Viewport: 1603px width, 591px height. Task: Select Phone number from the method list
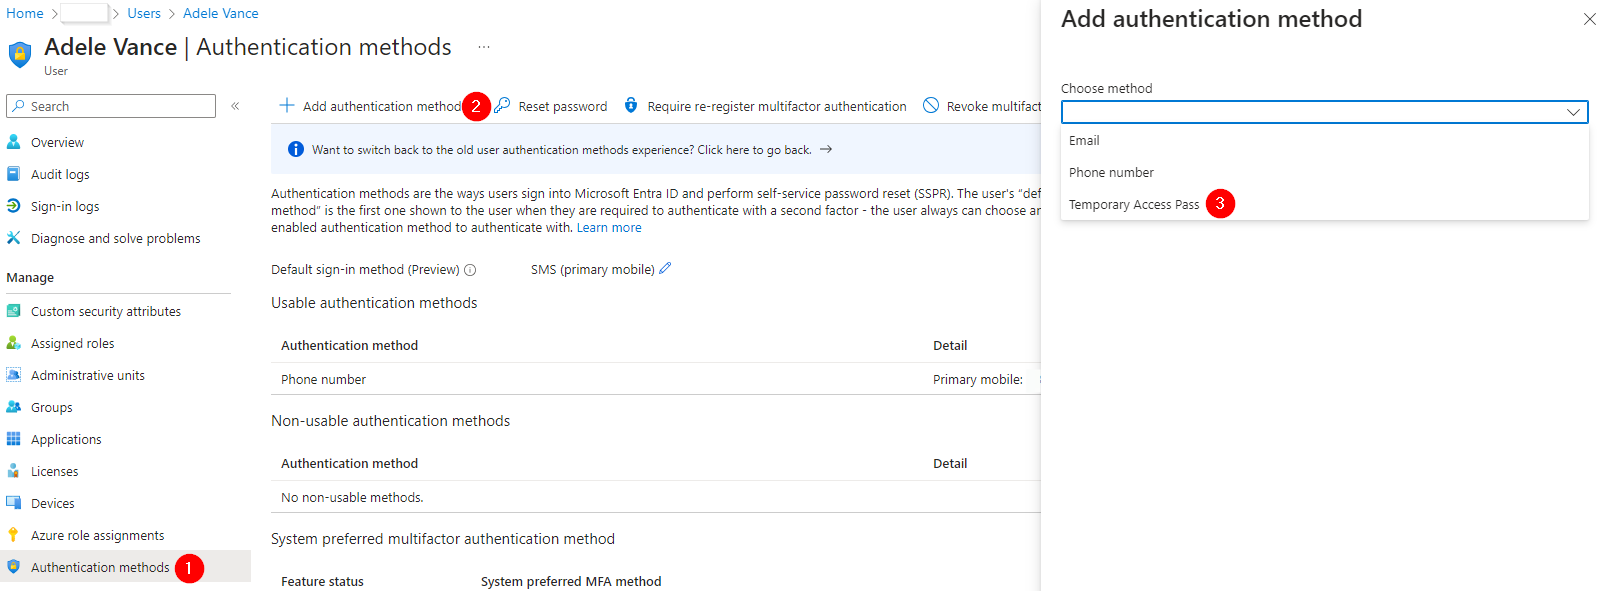point(1324,172)
